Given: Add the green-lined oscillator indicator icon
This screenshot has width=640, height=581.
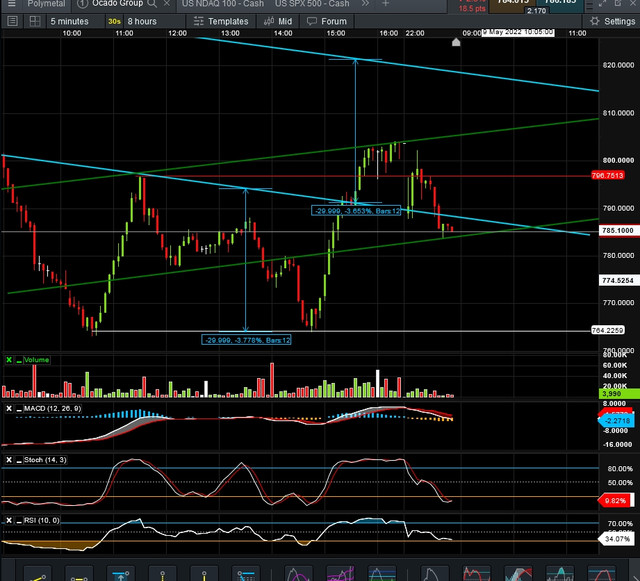Looking at the screenshot, I should tap(382, 573).
